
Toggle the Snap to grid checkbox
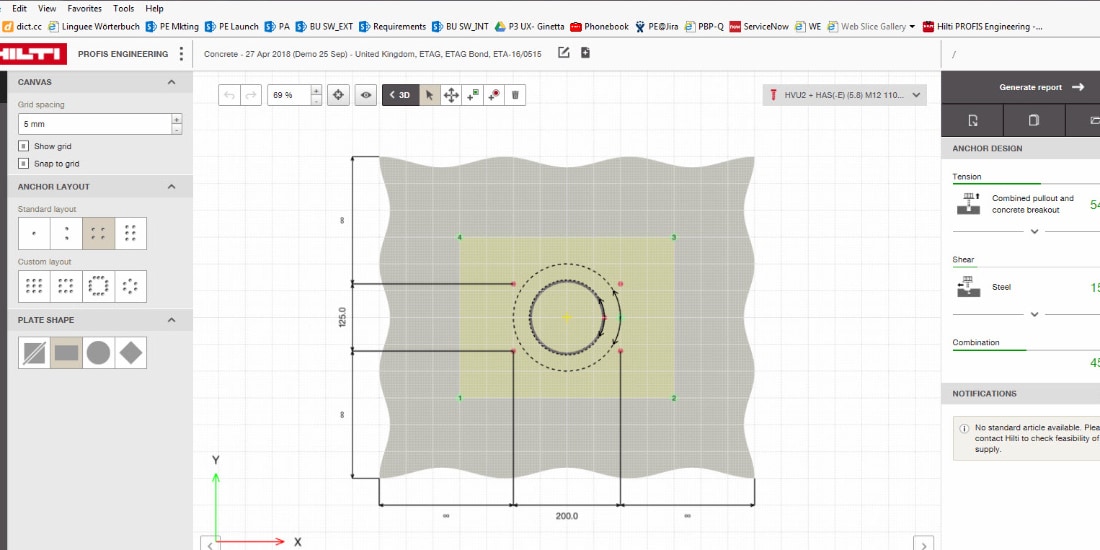[23, 163]
